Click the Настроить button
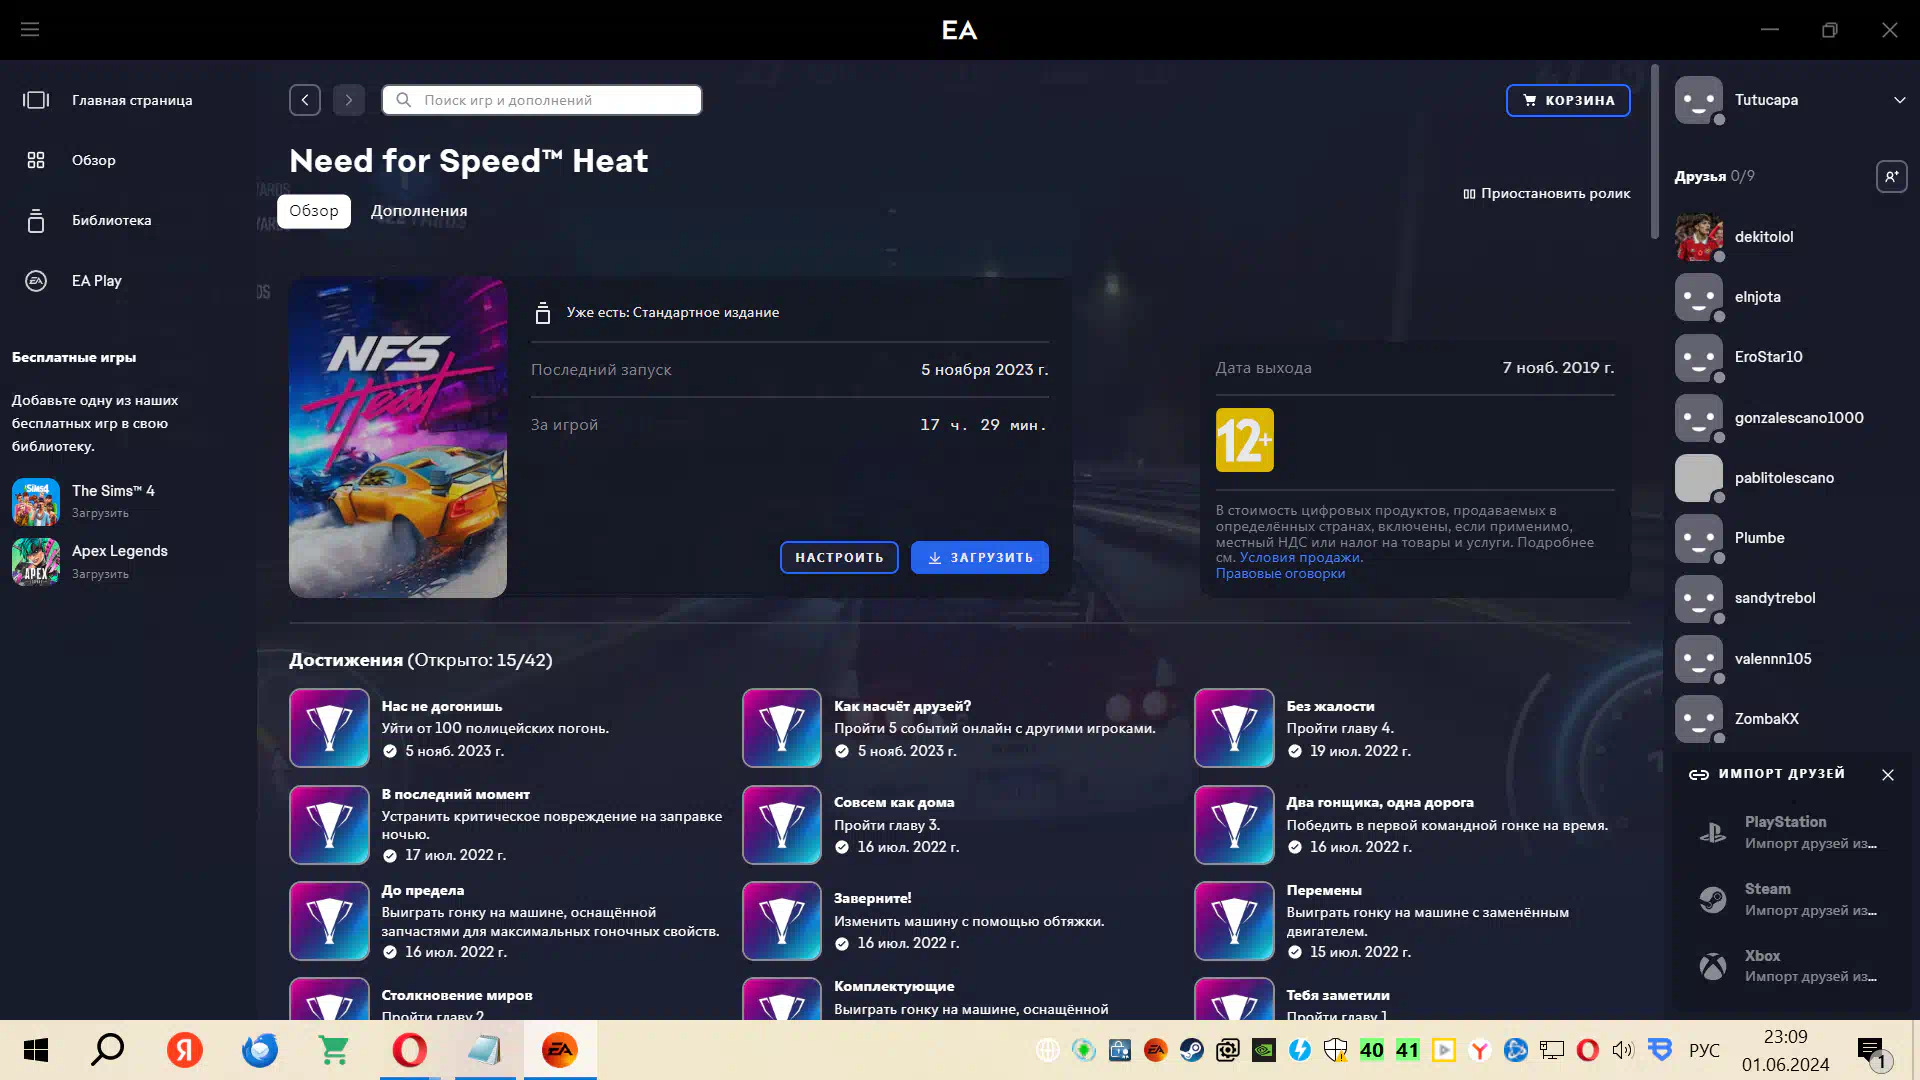The image size is (1920, 1080). point(839,557)
